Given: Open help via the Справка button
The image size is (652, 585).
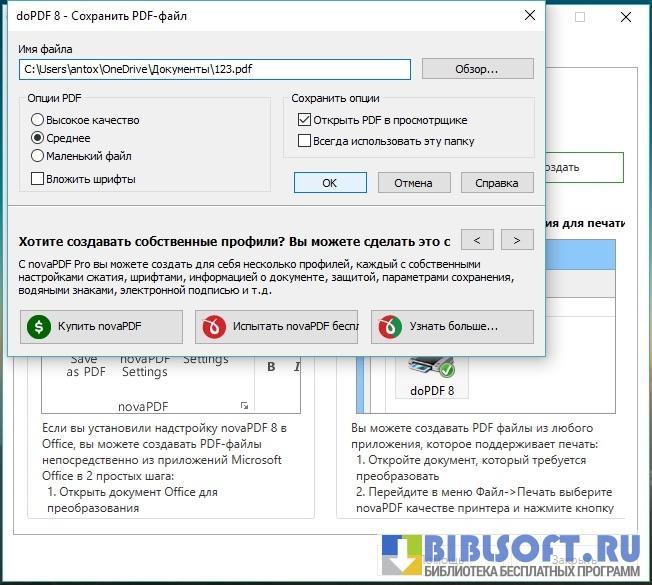Looking at the screenshot, I should (496, 183).
